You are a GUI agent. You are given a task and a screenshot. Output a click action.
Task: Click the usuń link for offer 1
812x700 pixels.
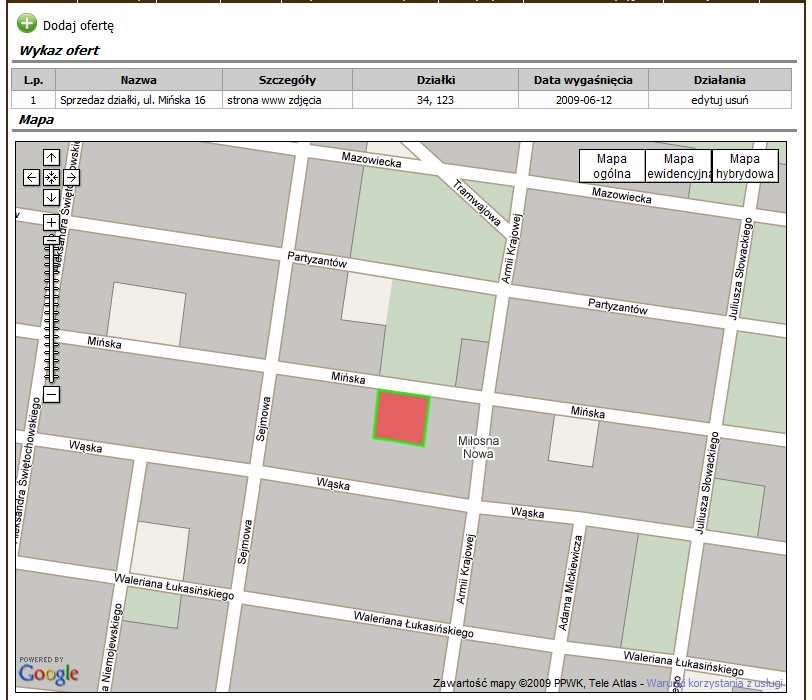pos(735,100)
